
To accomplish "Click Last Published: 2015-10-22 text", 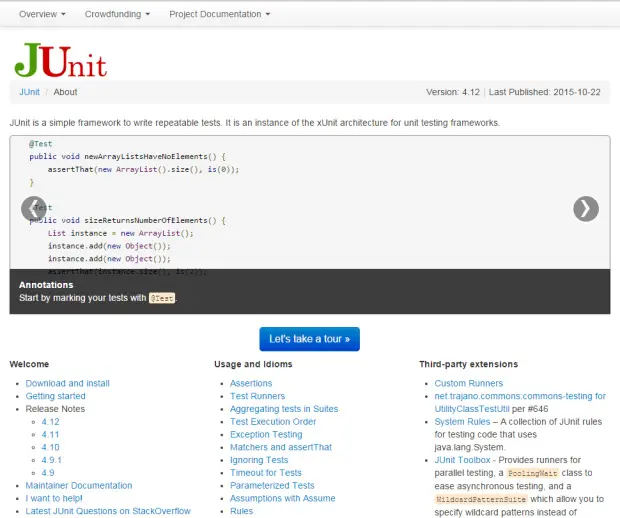I will 544,92.
